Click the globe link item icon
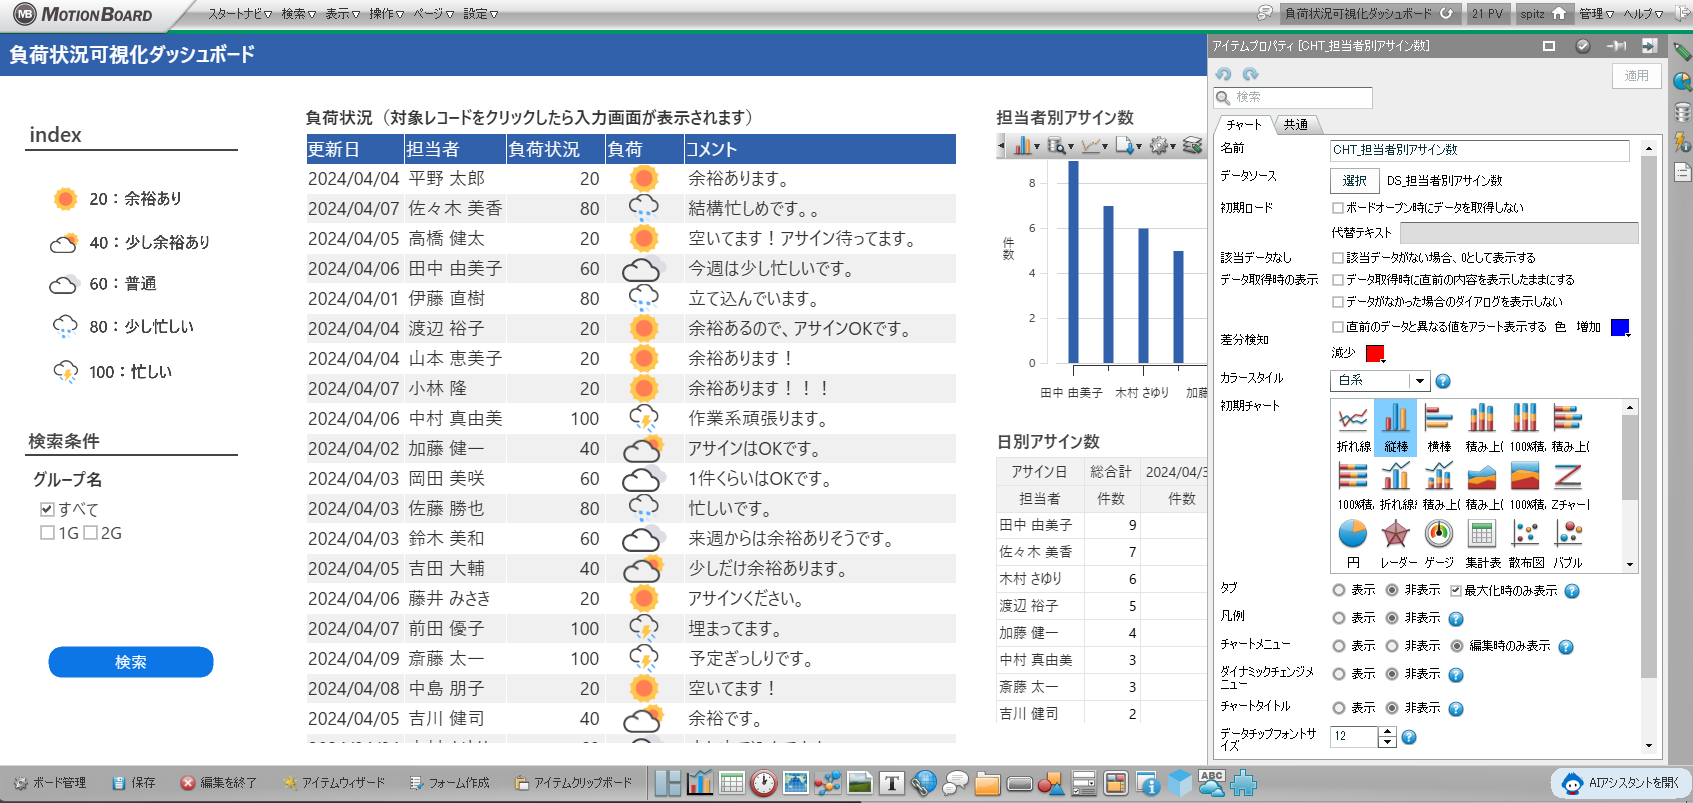The image size is (1693, 803). (x=924, y=783)
